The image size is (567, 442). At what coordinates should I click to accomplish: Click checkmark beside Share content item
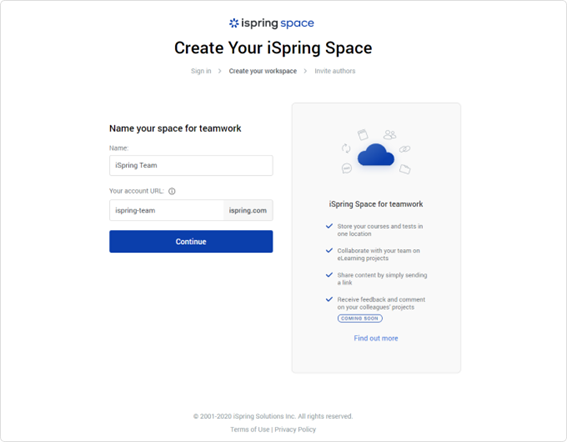pos(329,275)
